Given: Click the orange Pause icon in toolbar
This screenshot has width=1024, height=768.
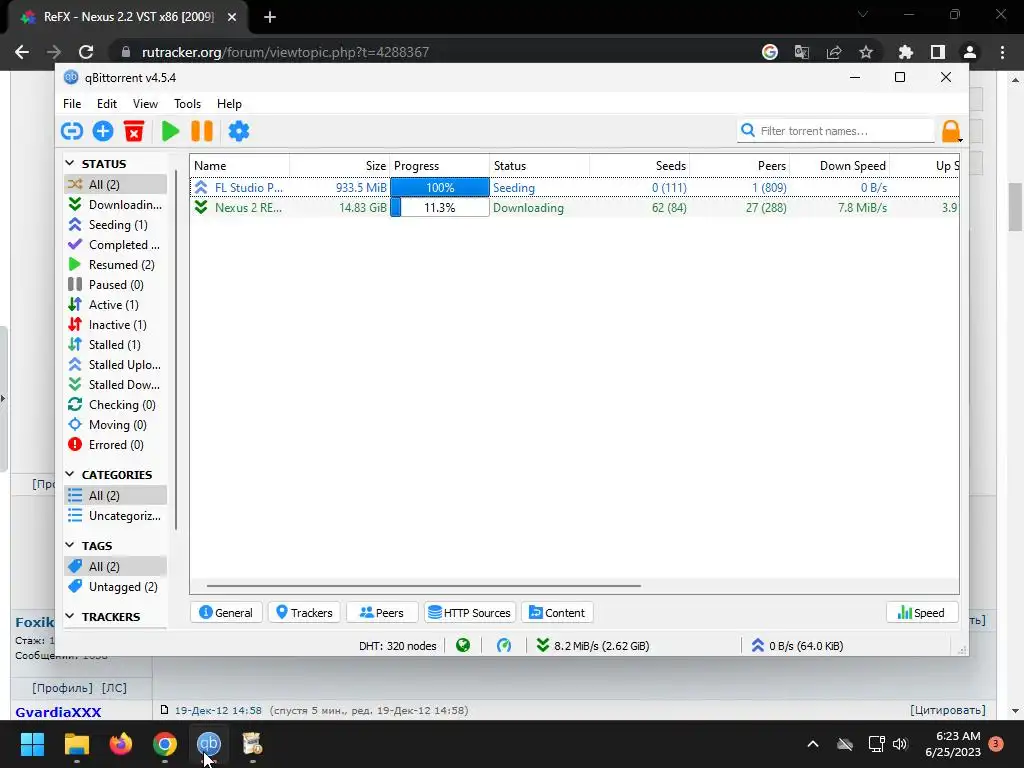Looking at the screenshot, I should (202, 131).
